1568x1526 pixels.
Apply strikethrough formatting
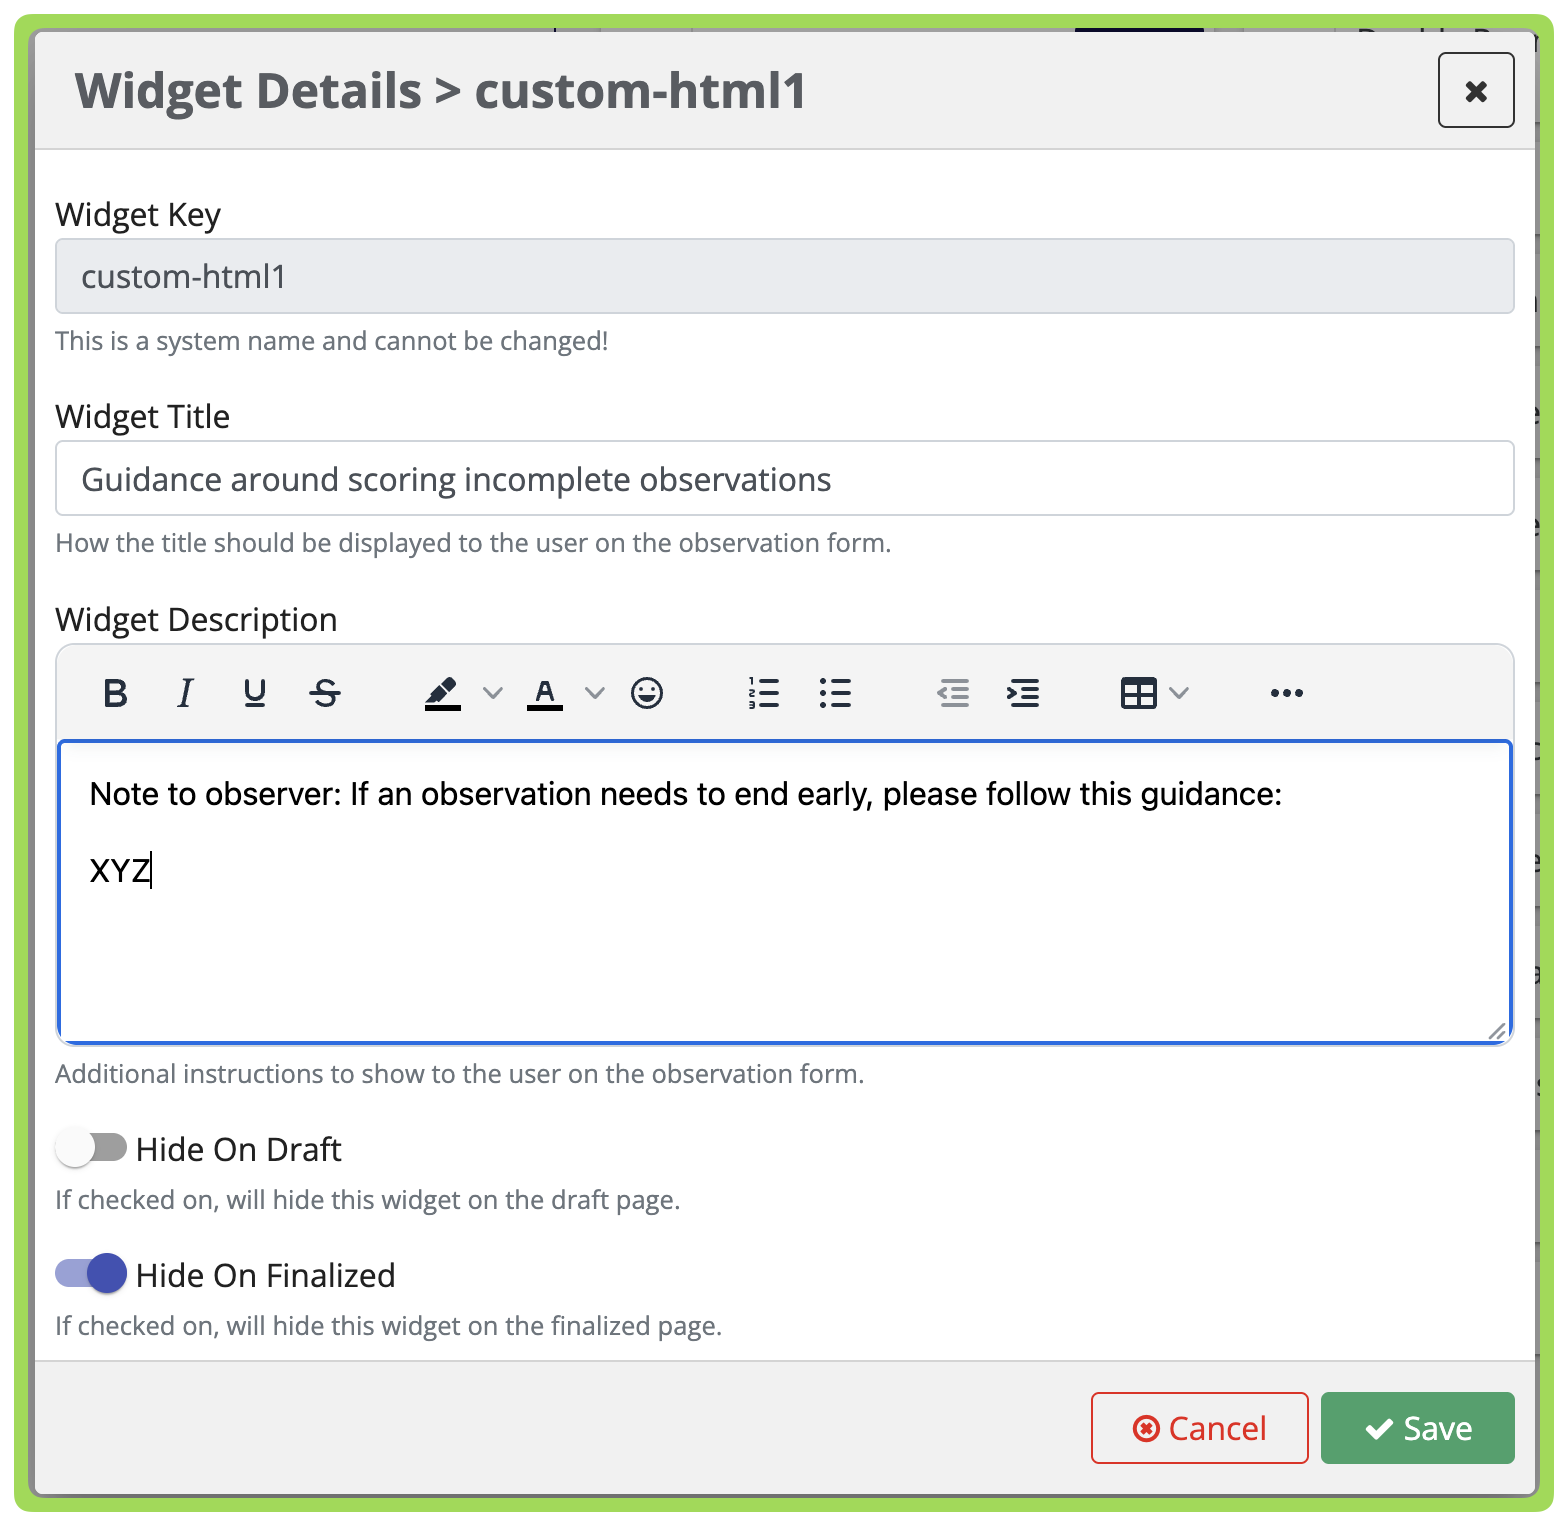click(325, 693)
